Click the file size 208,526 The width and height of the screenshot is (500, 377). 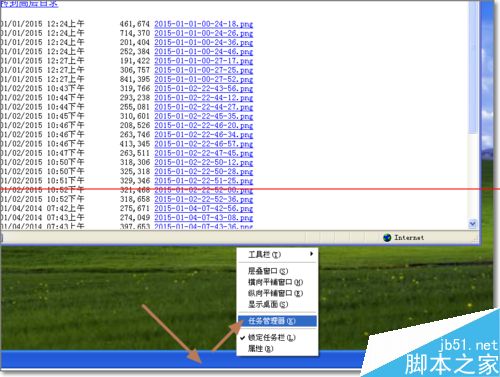tap(135, 125)
